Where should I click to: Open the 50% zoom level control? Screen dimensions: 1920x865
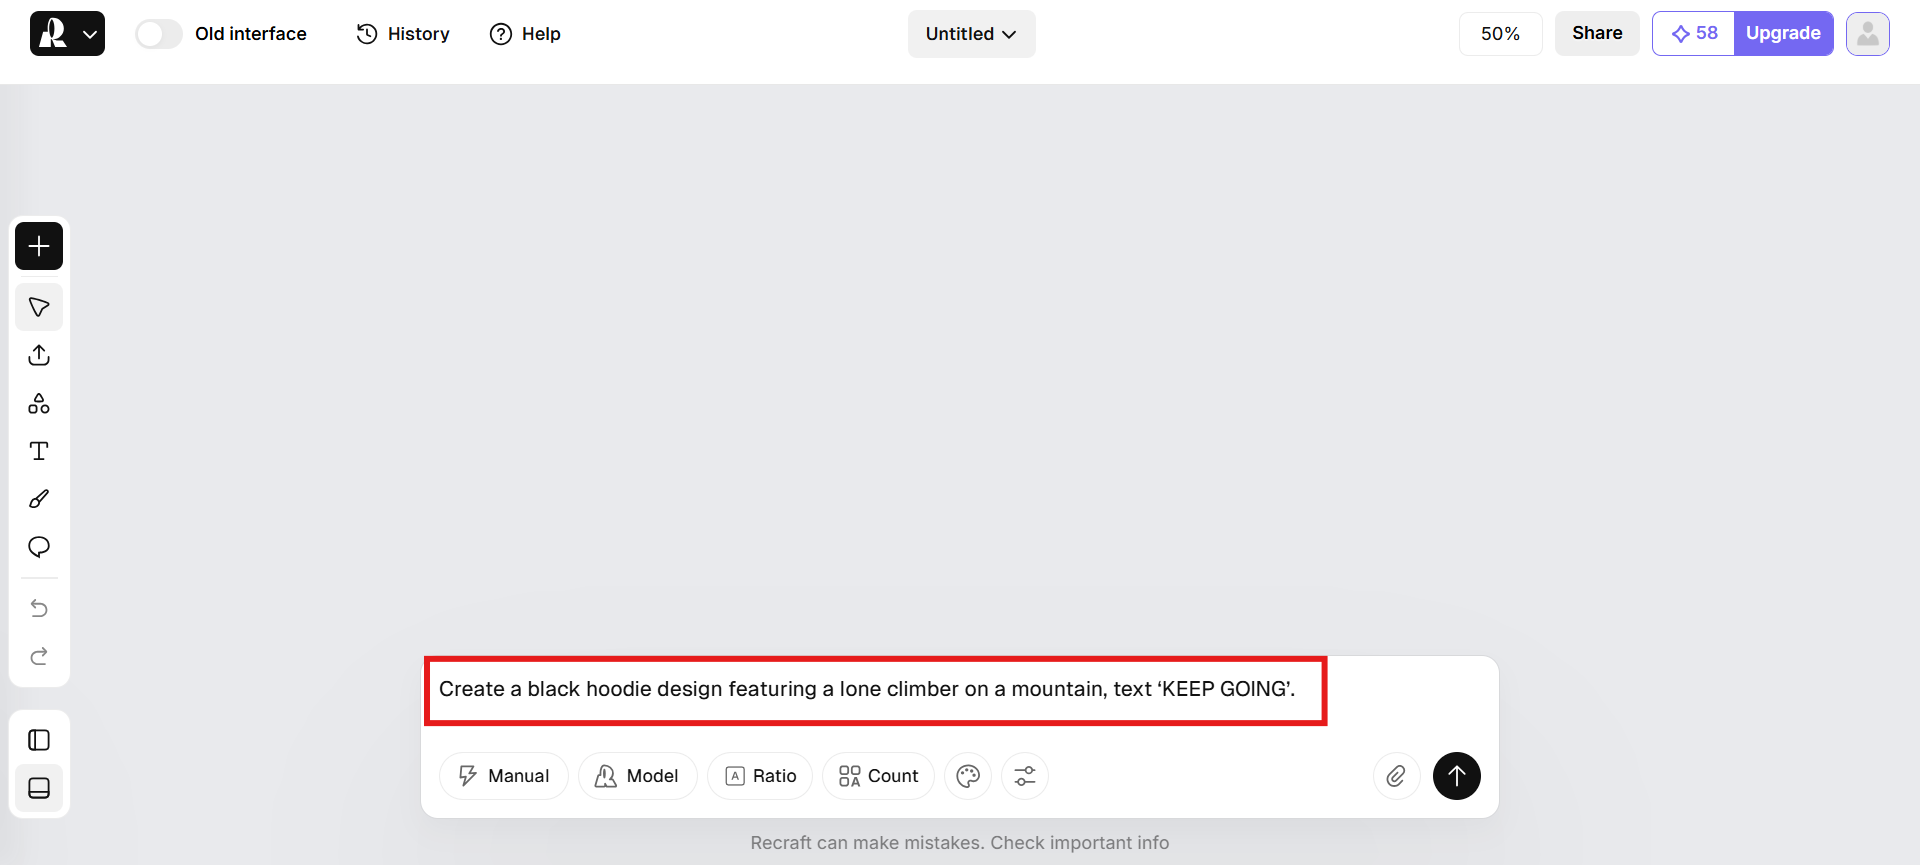[1500, 34]
